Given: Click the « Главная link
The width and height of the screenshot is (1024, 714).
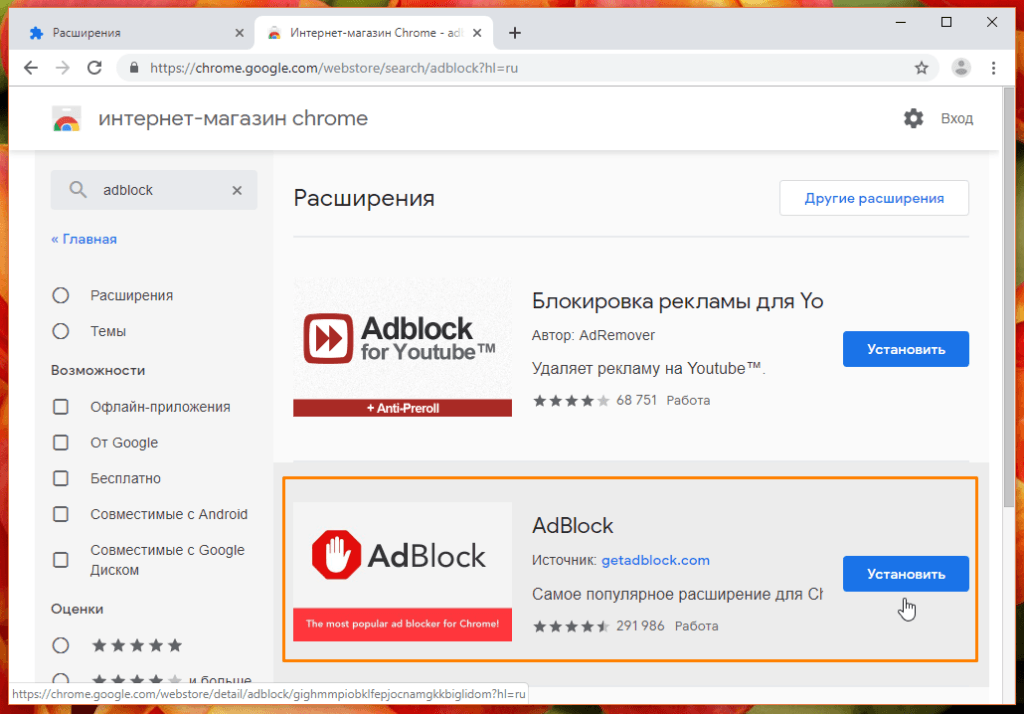Looking at the screenshot, I should (84, 239).
